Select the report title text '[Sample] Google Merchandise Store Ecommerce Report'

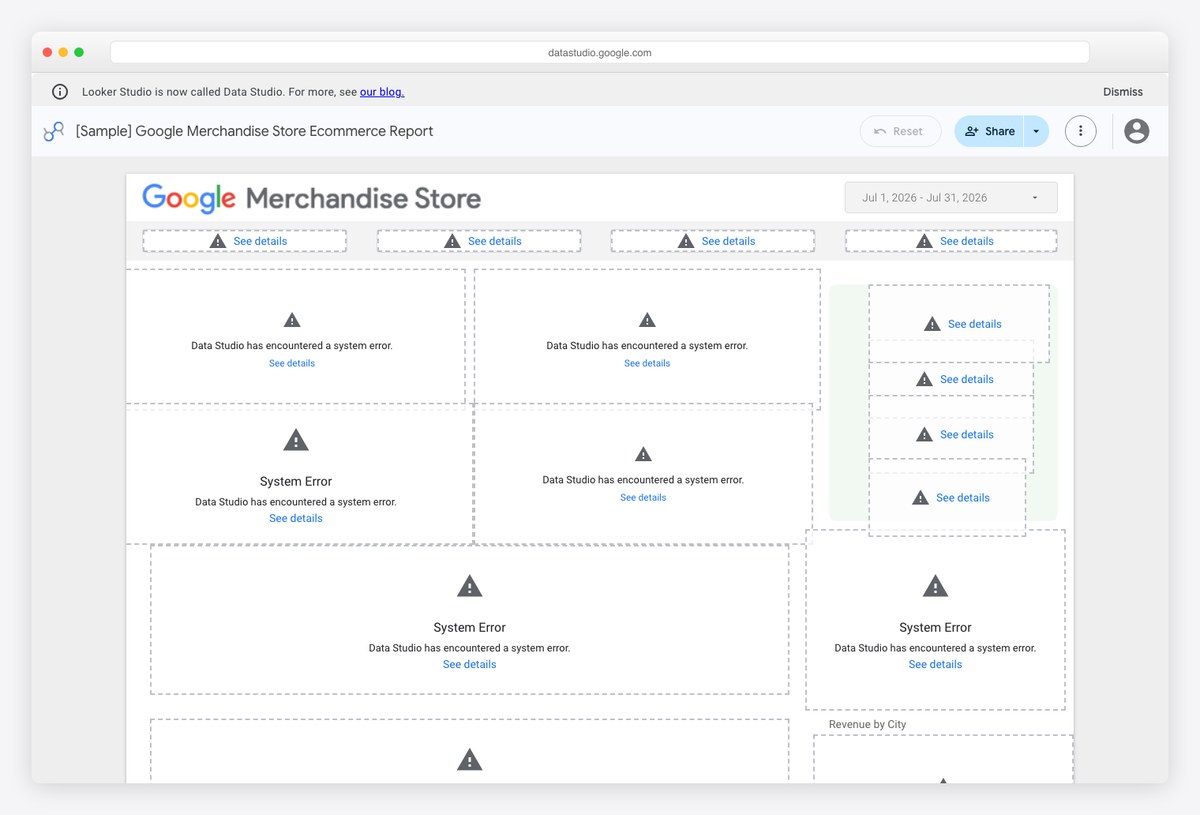point(255,131)
